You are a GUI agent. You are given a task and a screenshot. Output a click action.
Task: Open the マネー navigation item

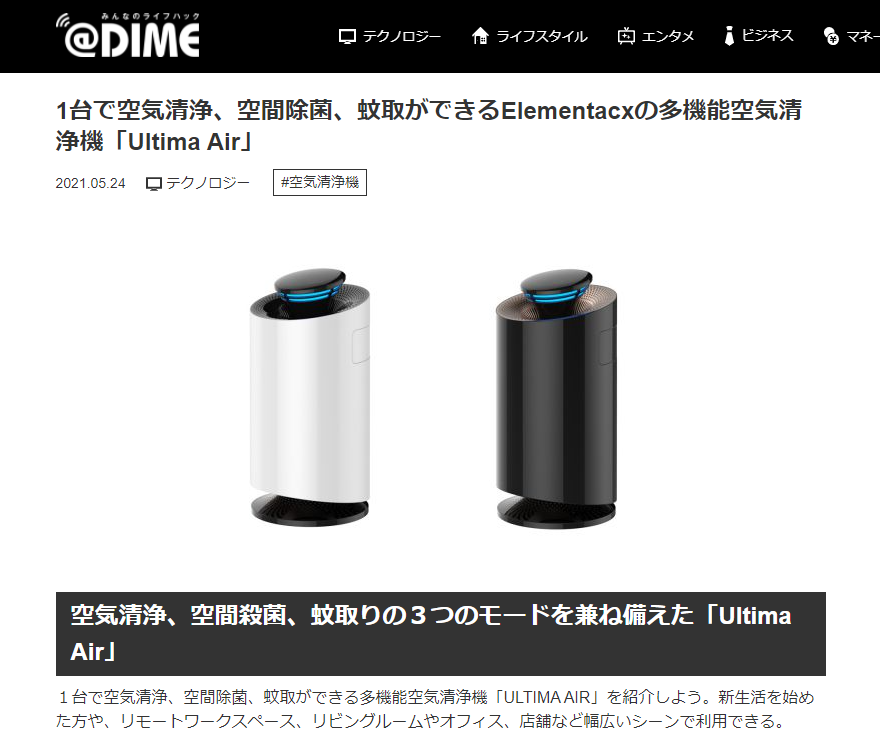point(851,36)
